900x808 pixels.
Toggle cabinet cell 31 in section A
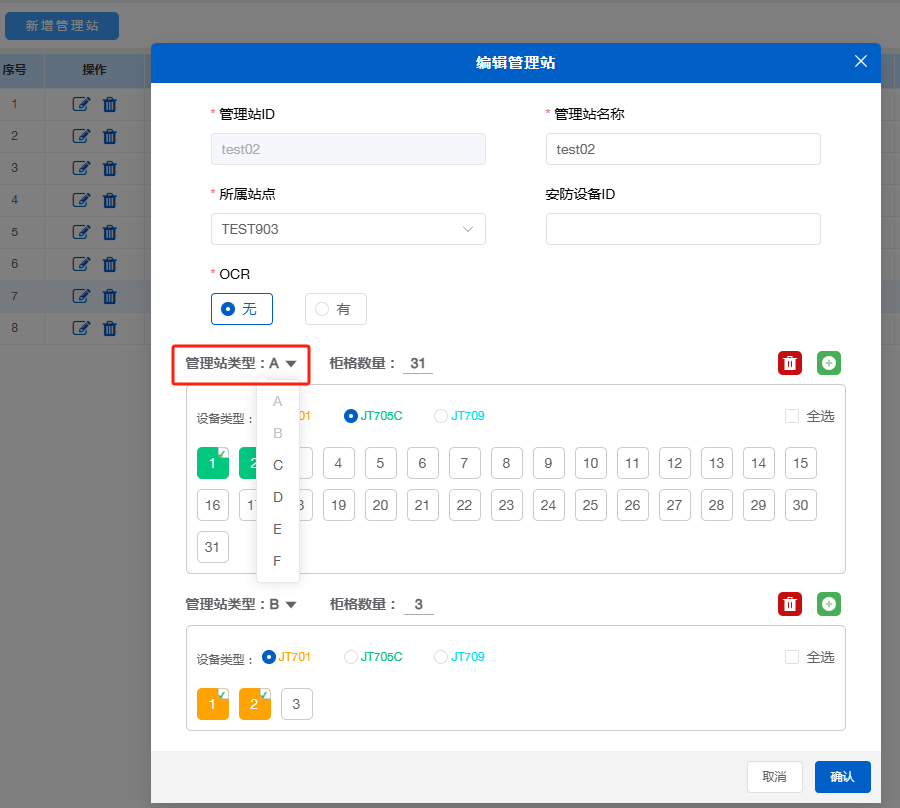point(213,547)
